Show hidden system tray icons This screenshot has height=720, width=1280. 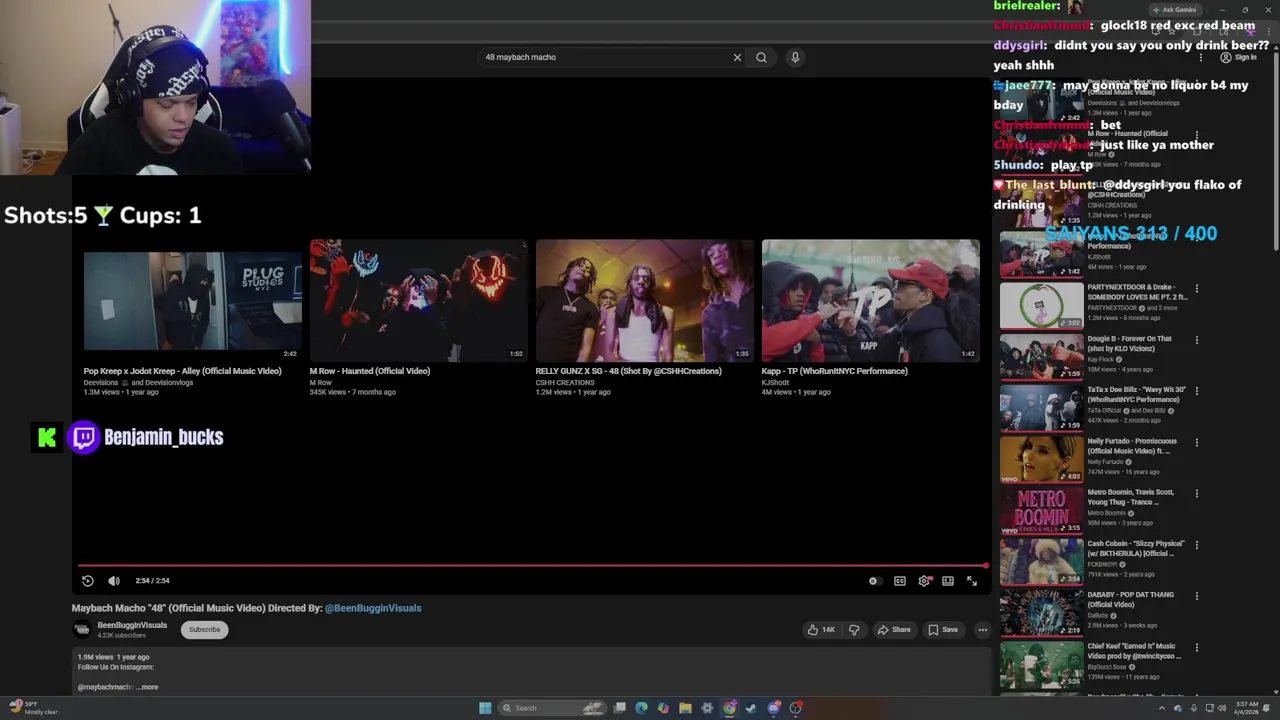pyautogui.click(x=1162, y=708)
